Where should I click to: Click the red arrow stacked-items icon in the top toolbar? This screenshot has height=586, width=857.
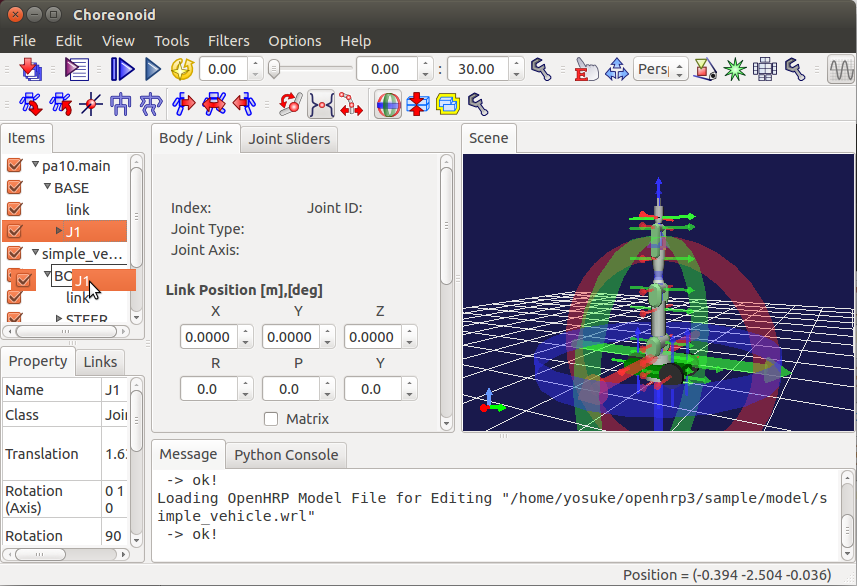(31, 69)
